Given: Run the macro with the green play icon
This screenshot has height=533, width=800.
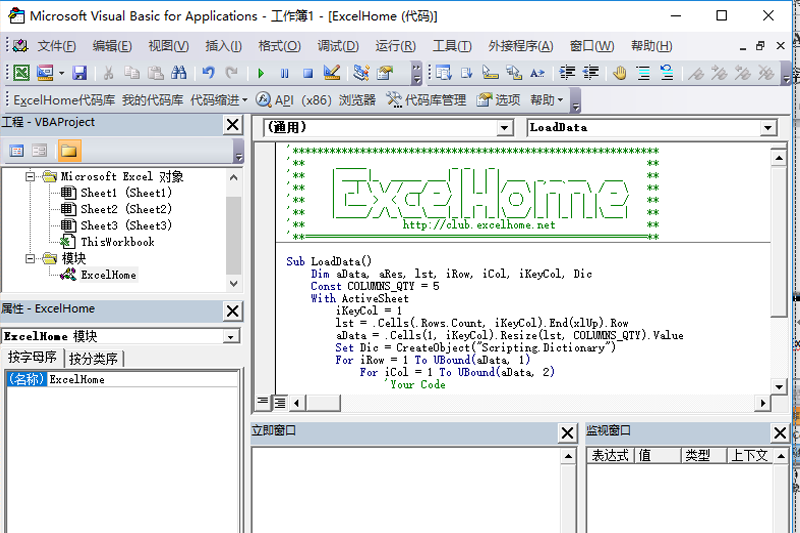Looking at the screenshot, I should click(x=261, y=73).
